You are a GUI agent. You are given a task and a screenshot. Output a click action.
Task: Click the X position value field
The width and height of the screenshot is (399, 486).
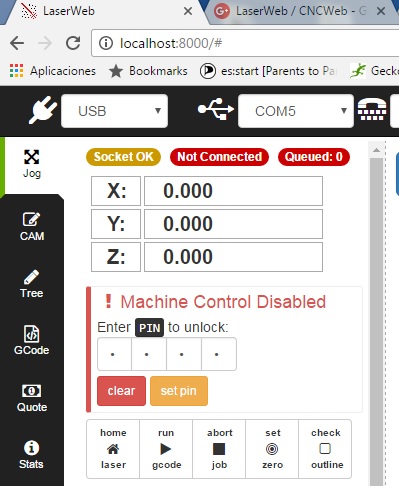[233, 191]
